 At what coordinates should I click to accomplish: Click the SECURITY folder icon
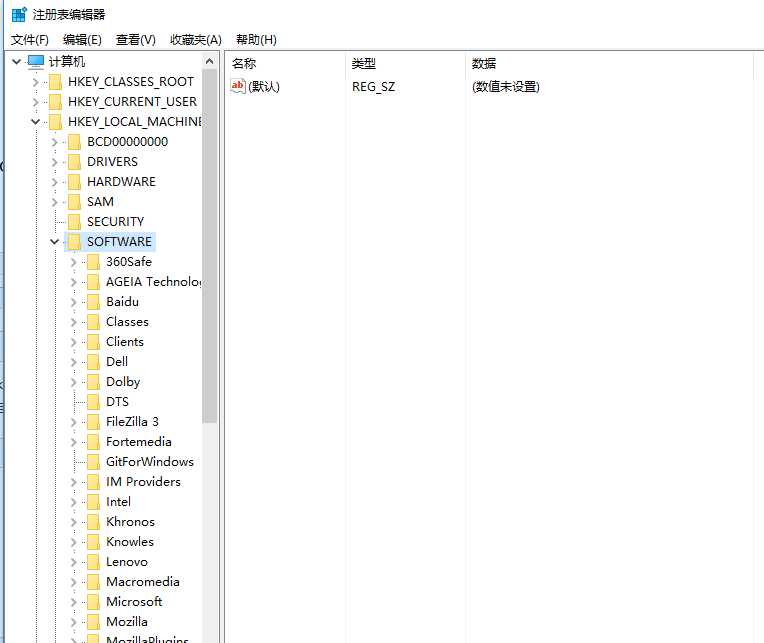pos(75,222)
